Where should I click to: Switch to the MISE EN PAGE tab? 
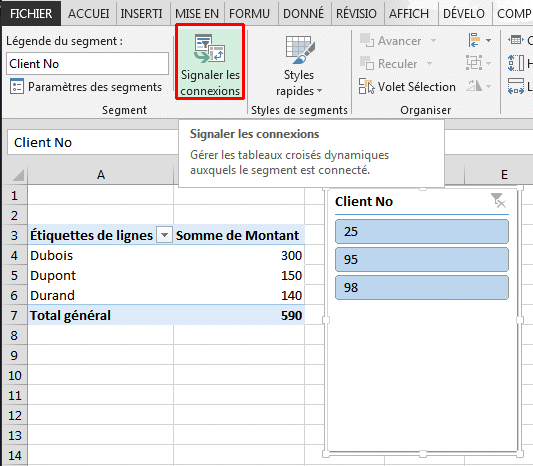(x=197, y=14)
